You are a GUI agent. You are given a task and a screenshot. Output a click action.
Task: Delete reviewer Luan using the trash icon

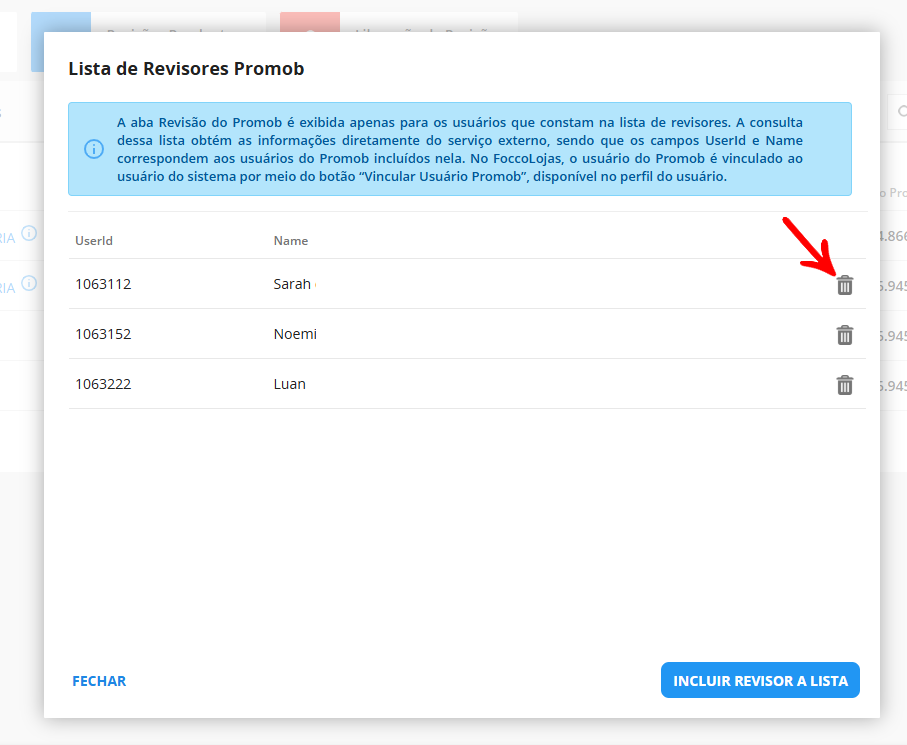click(844, 384)
